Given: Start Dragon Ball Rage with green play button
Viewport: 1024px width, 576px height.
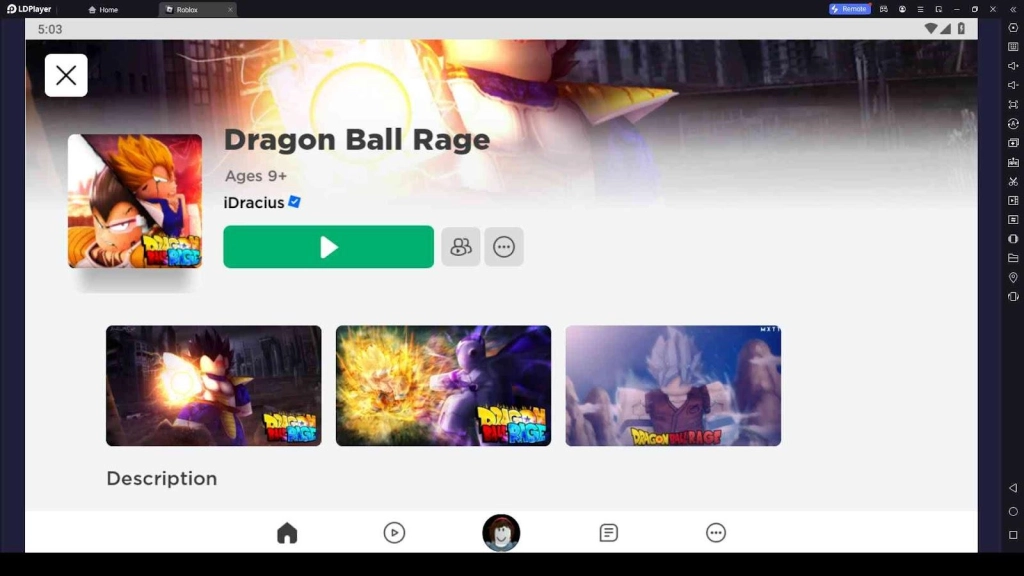Looking at the screenshot, I should click(x=328, y=247).
